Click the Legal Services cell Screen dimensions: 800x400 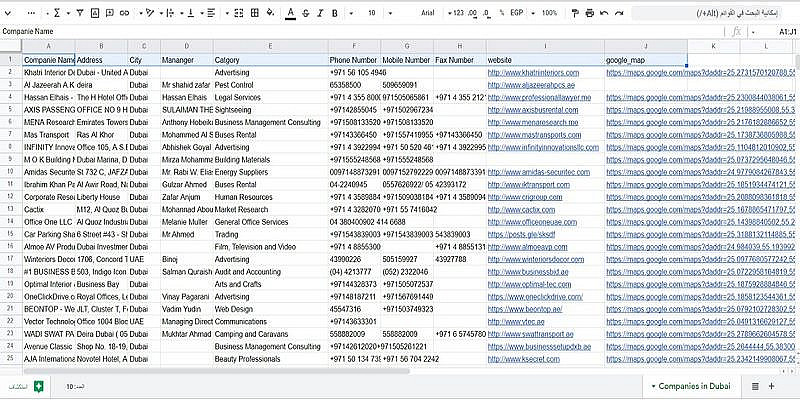click(271, 97)
